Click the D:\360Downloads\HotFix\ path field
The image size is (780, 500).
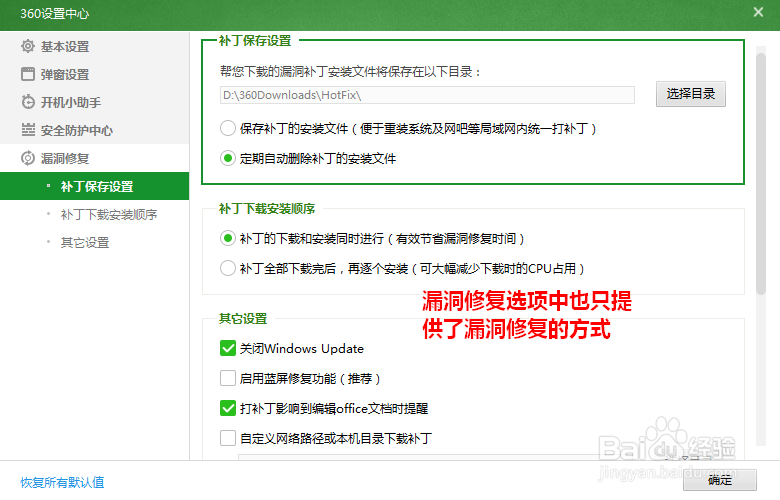[427, 95]
